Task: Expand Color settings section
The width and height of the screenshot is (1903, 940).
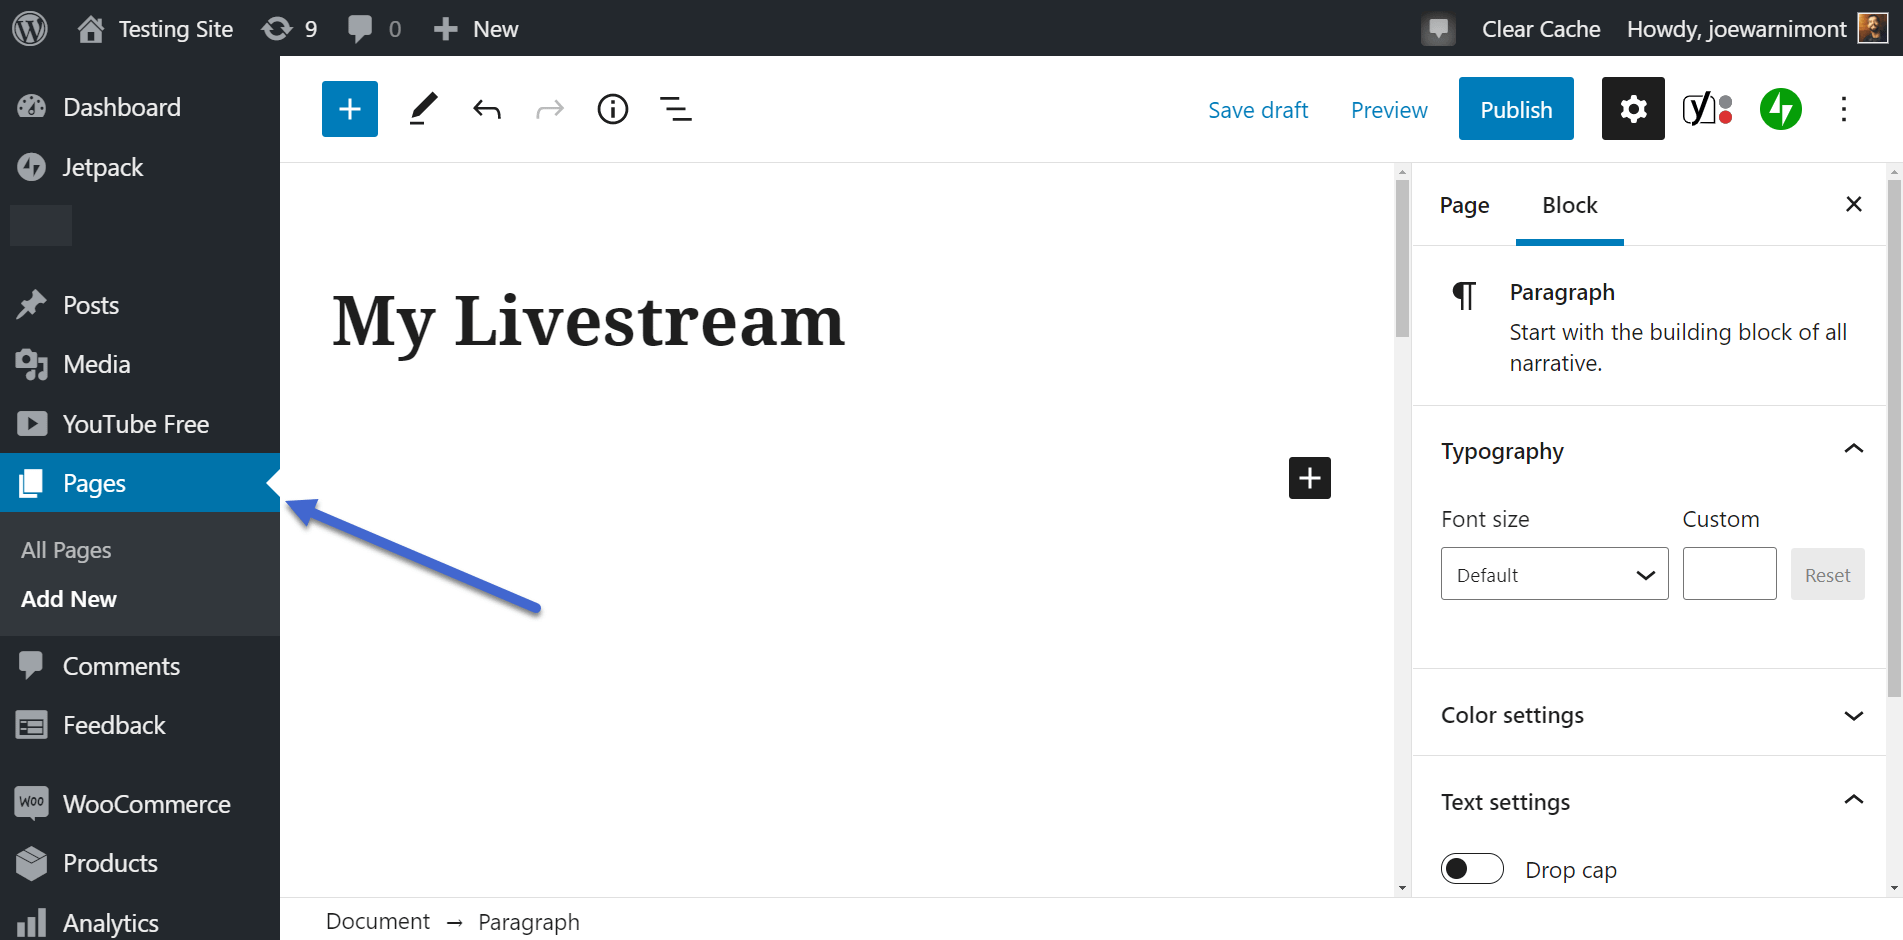Action: pyautogui.click(x=1650, y=715)
